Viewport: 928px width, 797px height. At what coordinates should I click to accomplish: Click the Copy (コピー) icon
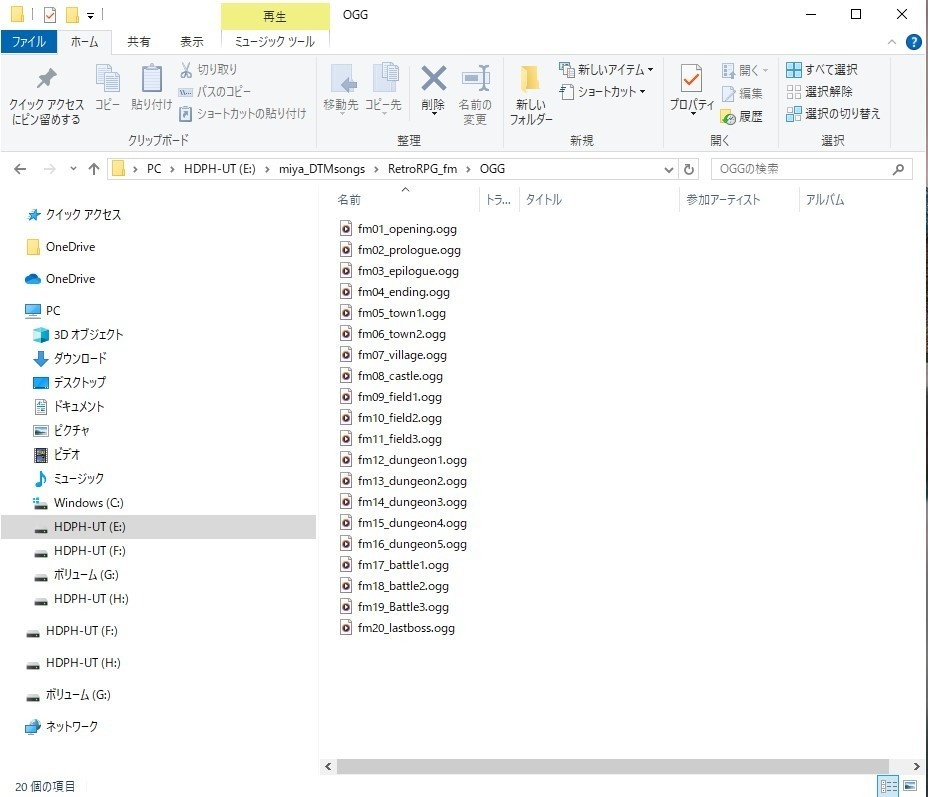point(107,85)
